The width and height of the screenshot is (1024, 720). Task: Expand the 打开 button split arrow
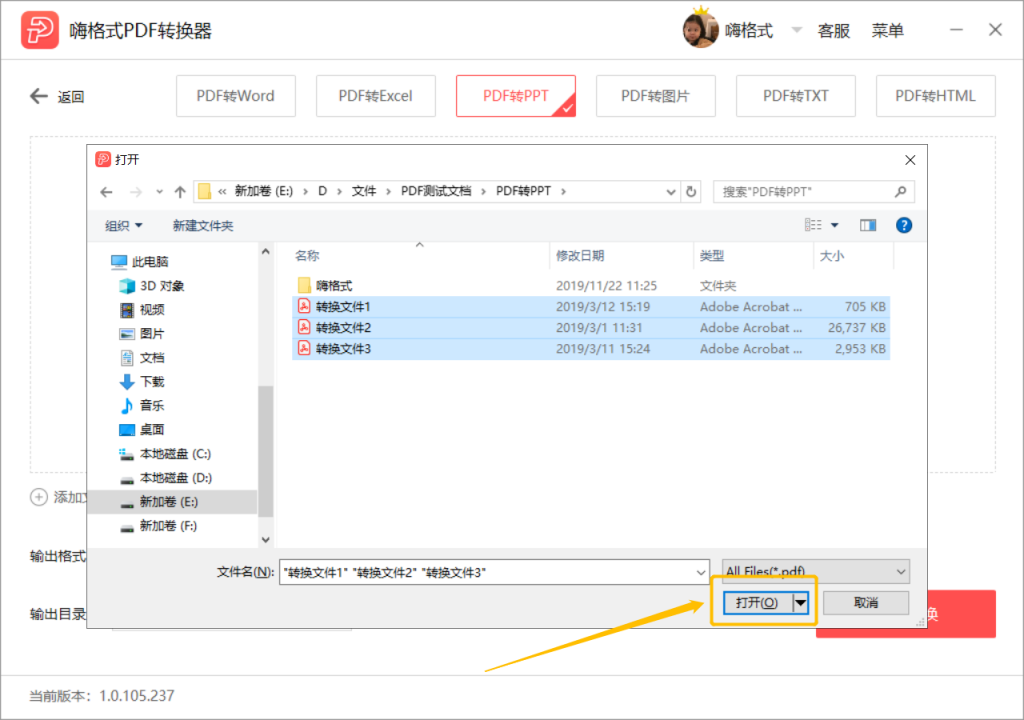(801, 602)
